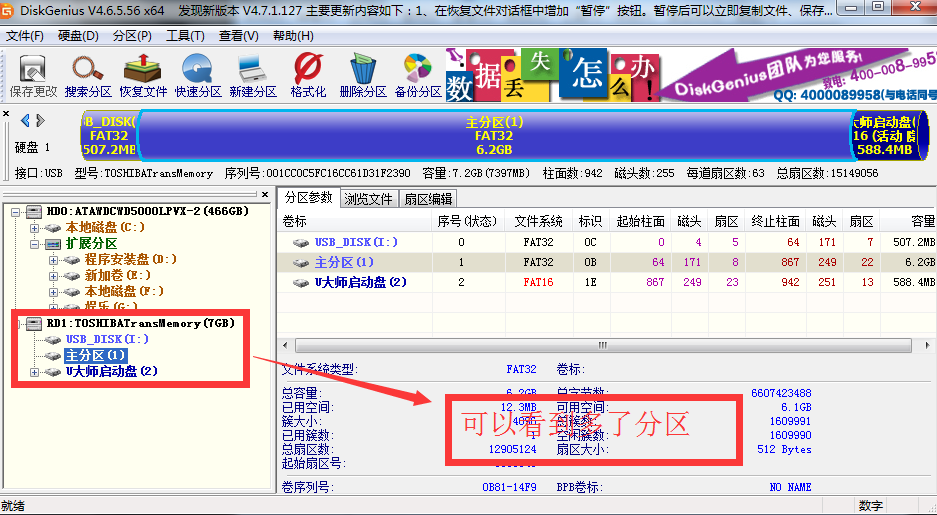937x515 pixels.
Task: Switch to the 扇区编辑 tab
Action: click(x=427, y=199)
